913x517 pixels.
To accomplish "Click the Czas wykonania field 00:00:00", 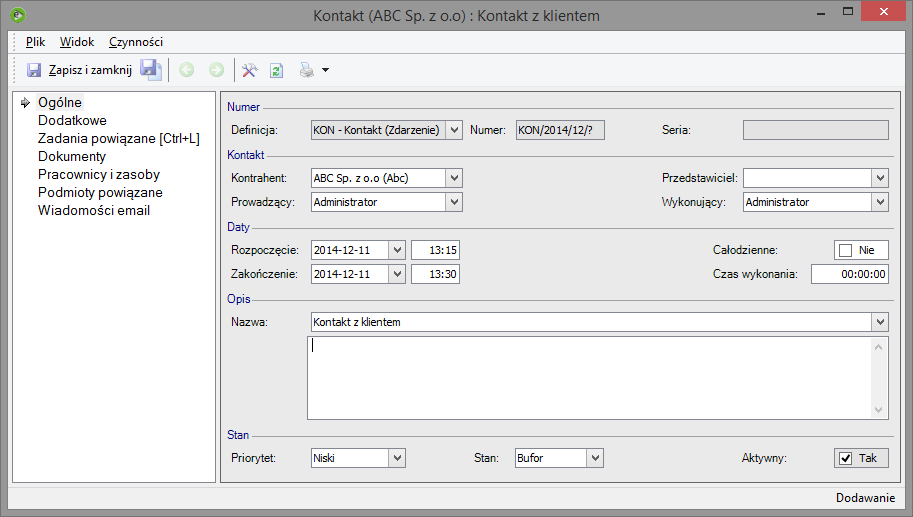I will coord(850,274).
